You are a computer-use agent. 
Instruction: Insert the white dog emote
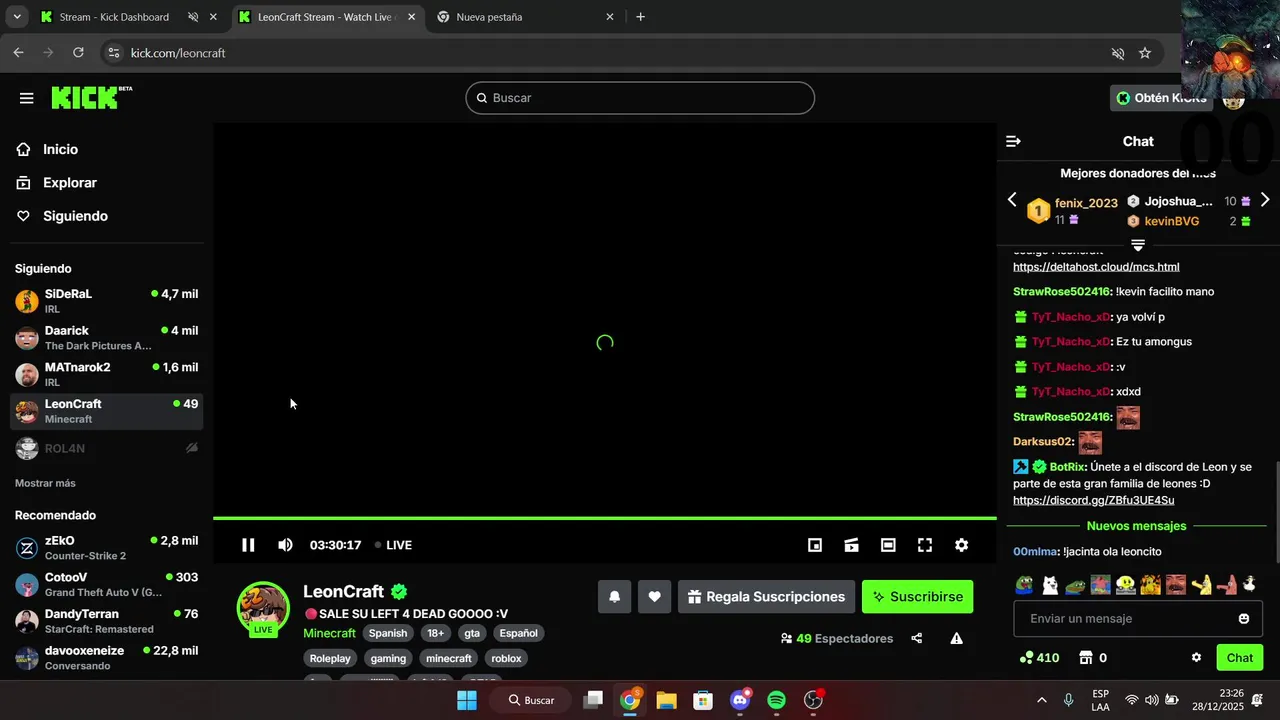point(1049,584)
